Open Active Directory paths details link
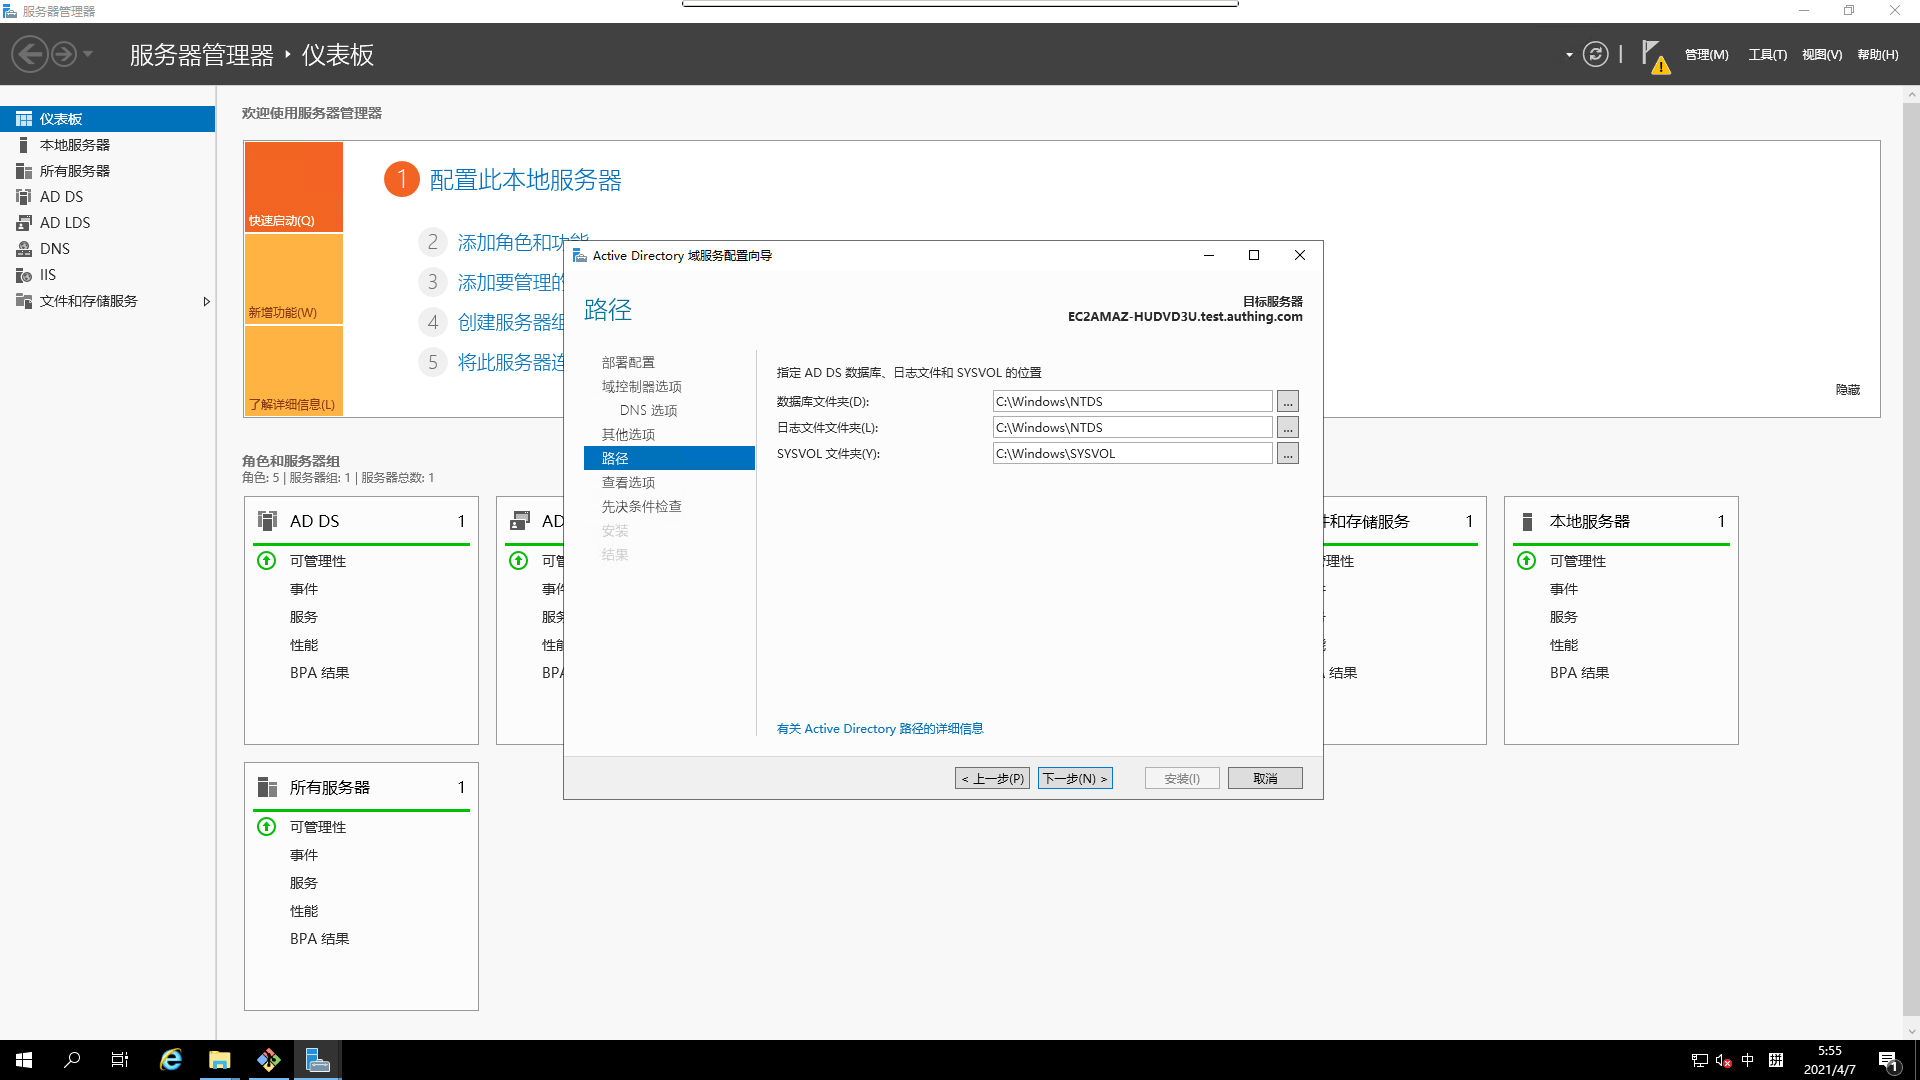 [x=880, y=729]
